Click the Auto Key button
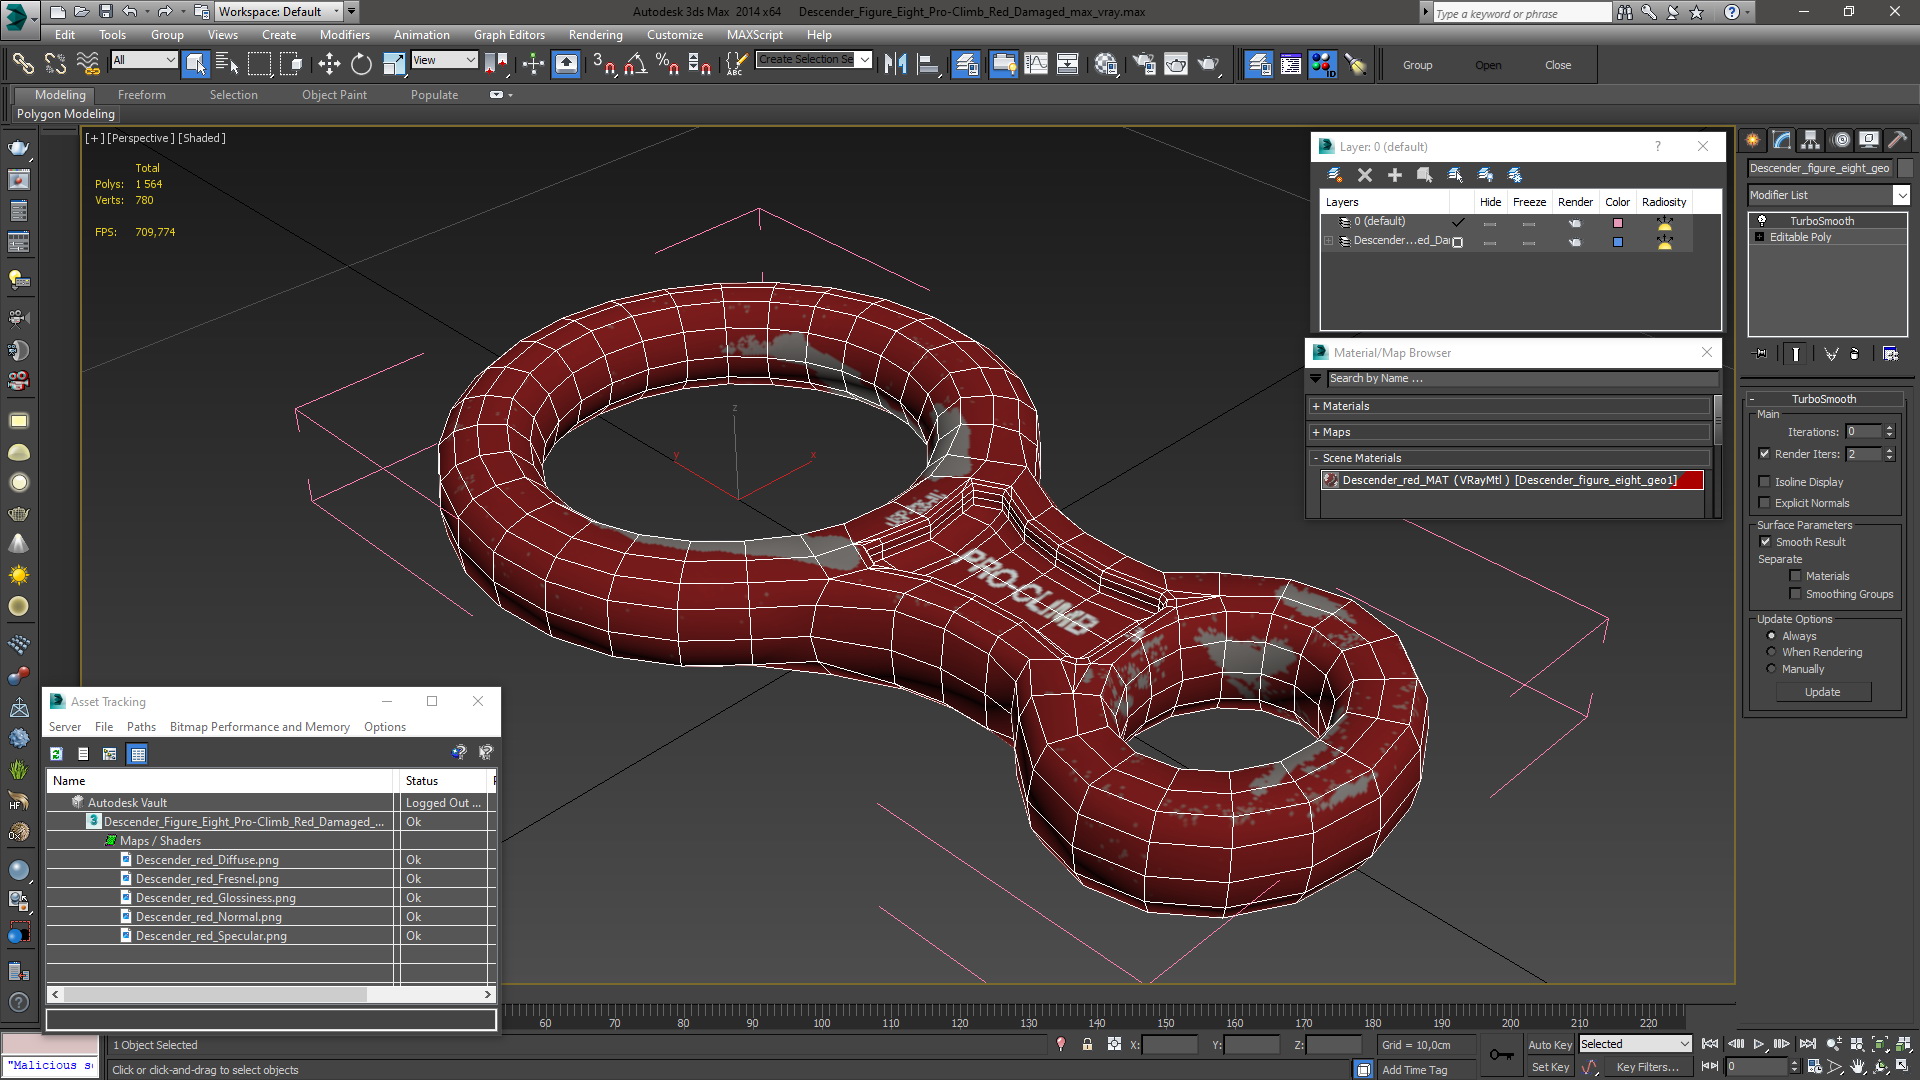Screen dimensions: 1920x1080 (1550, 1044)
